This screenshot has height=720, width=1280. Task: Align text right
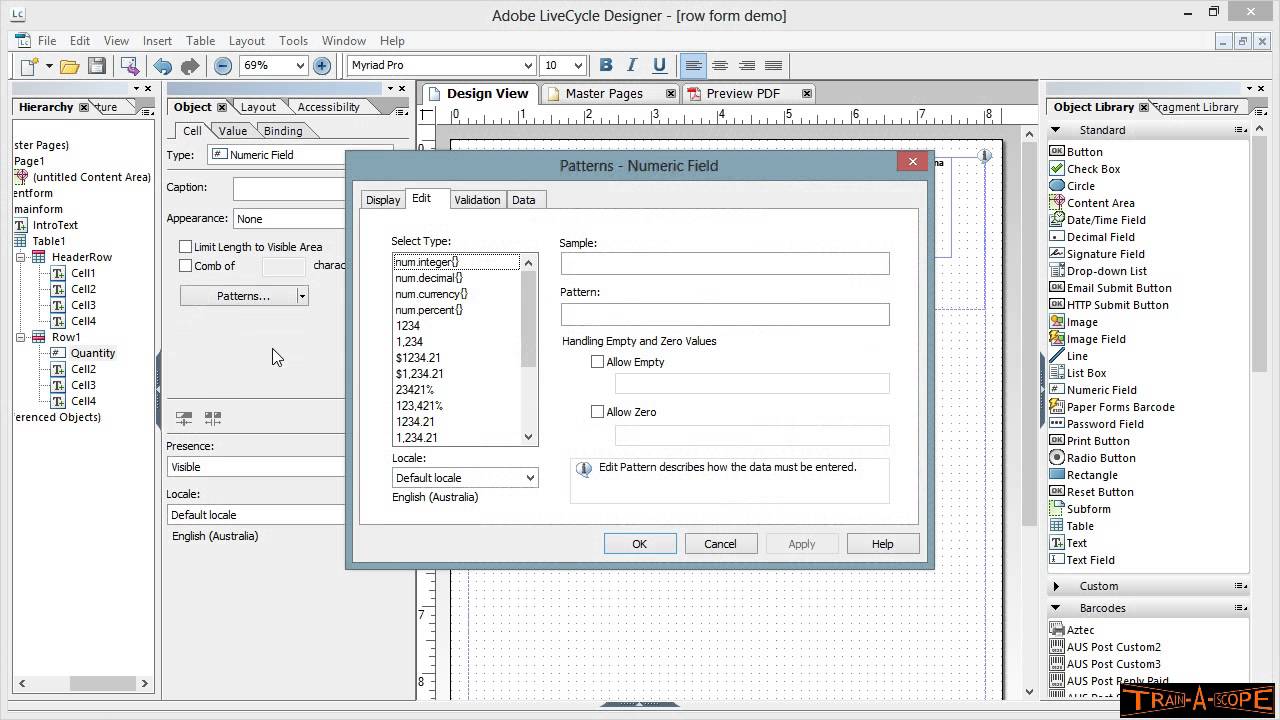[x=747, y=65]
